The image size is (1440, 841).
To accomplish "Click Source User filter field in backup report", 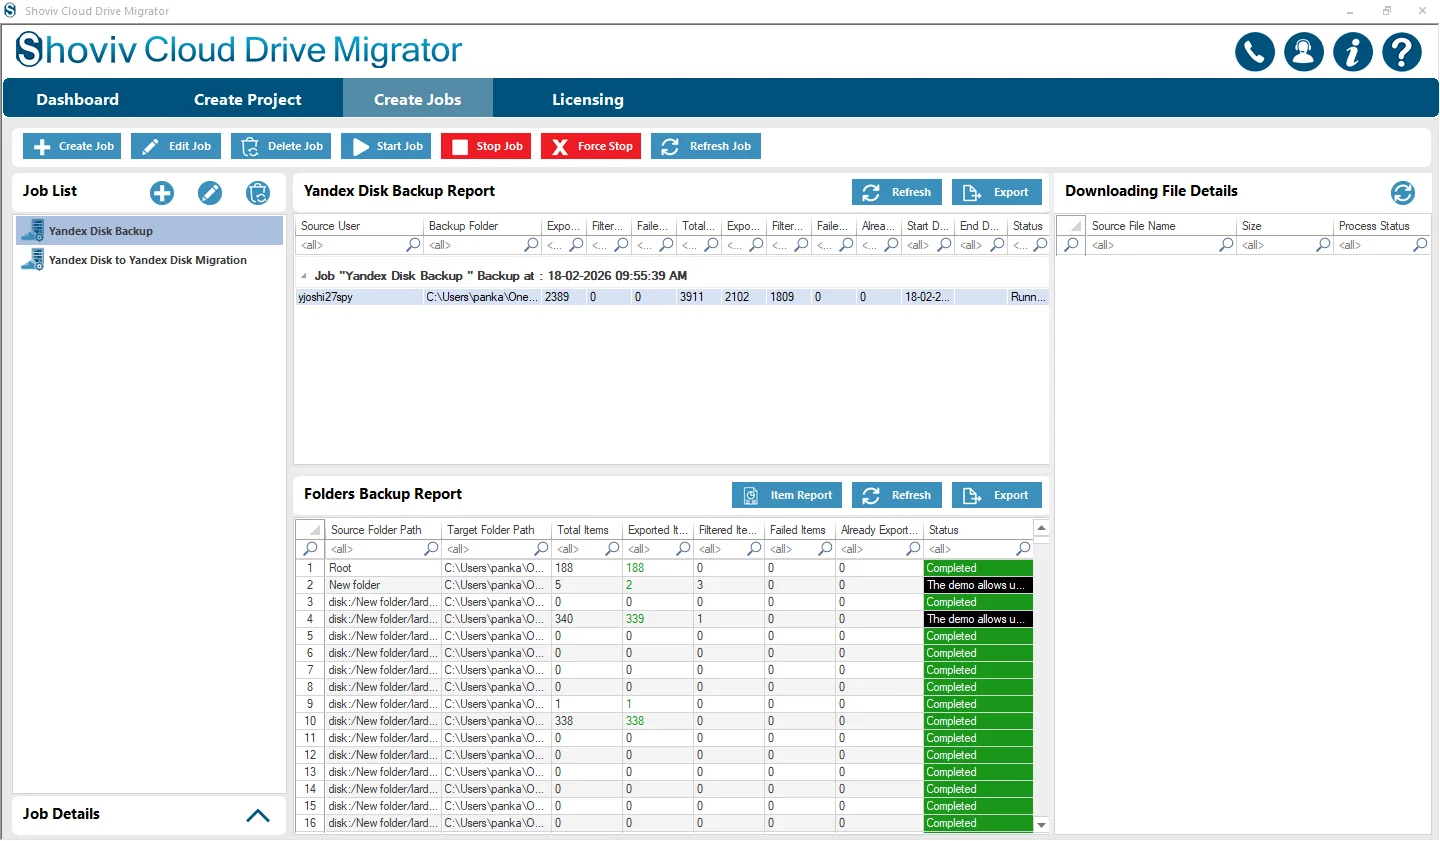I will tap(360, 245).
